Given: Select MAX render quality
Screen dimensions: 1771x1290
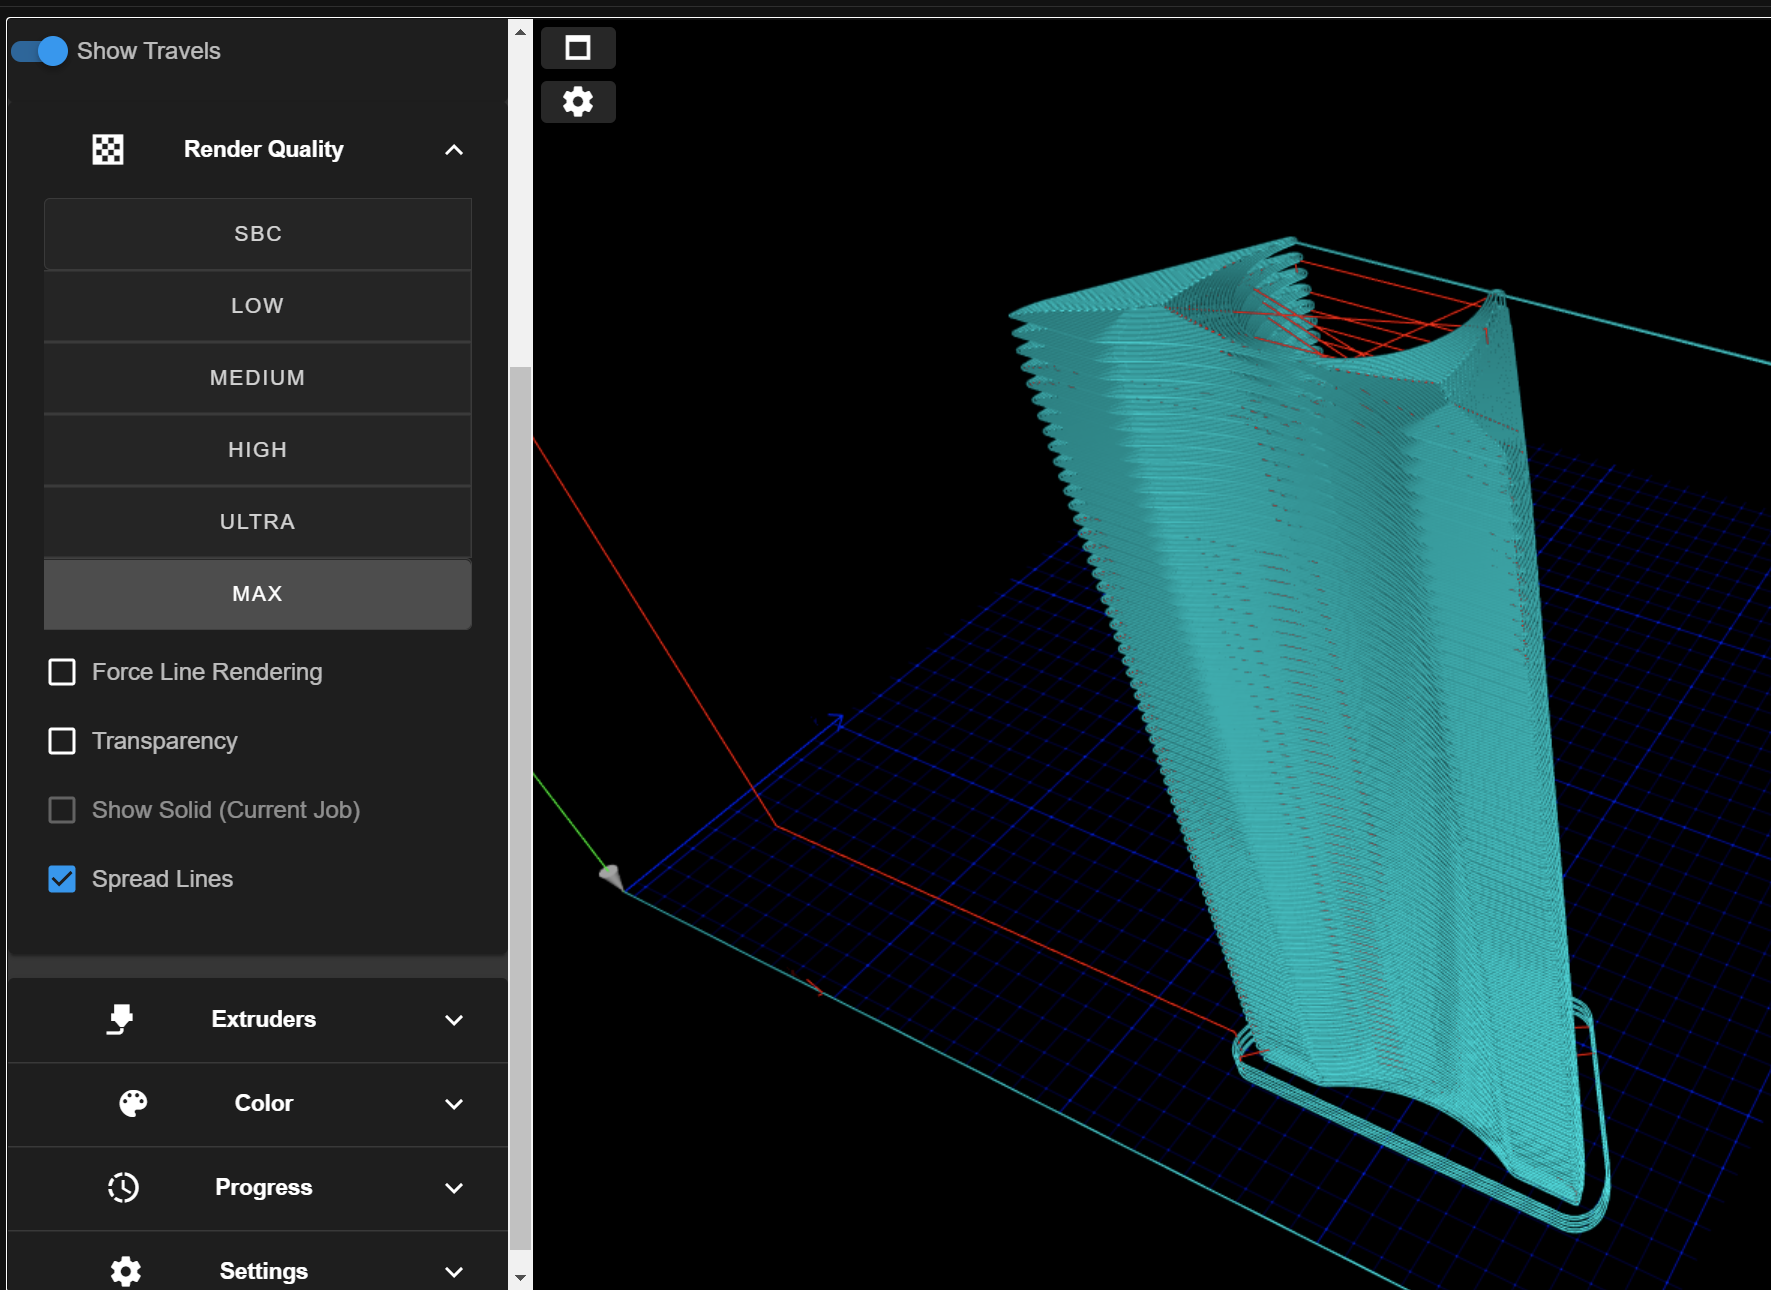Looking at the screenshot, I should (x=258, y=594).
